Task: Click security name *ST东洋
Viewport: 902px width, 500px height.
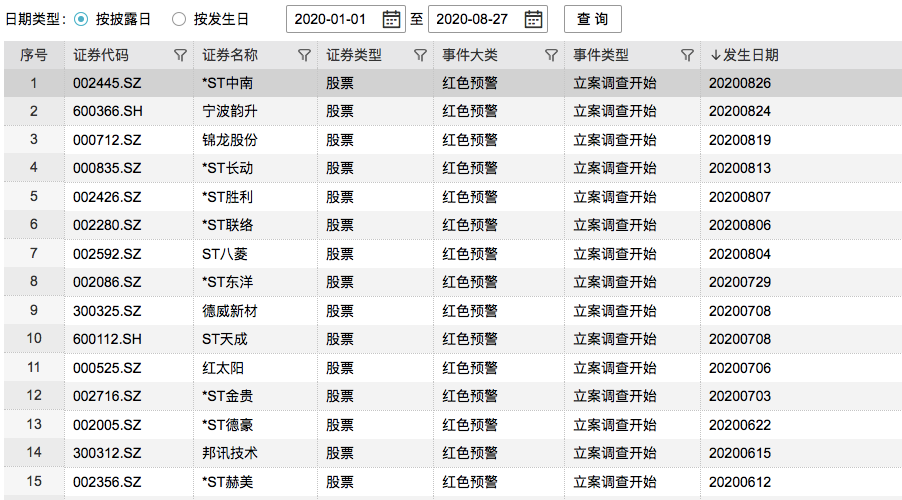Action: [x=227, y=282]
